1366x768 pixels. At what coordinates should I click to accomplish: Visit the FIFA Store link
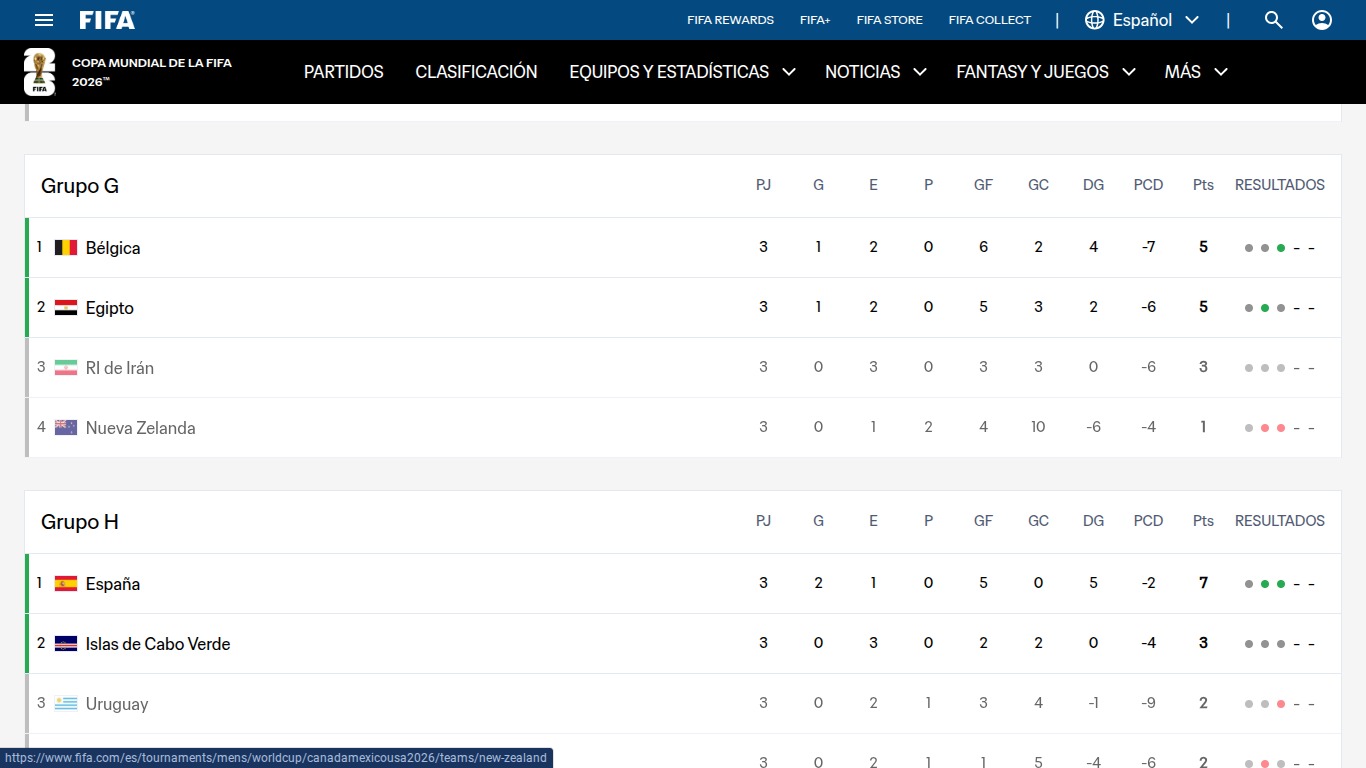(x=890, y=20)
